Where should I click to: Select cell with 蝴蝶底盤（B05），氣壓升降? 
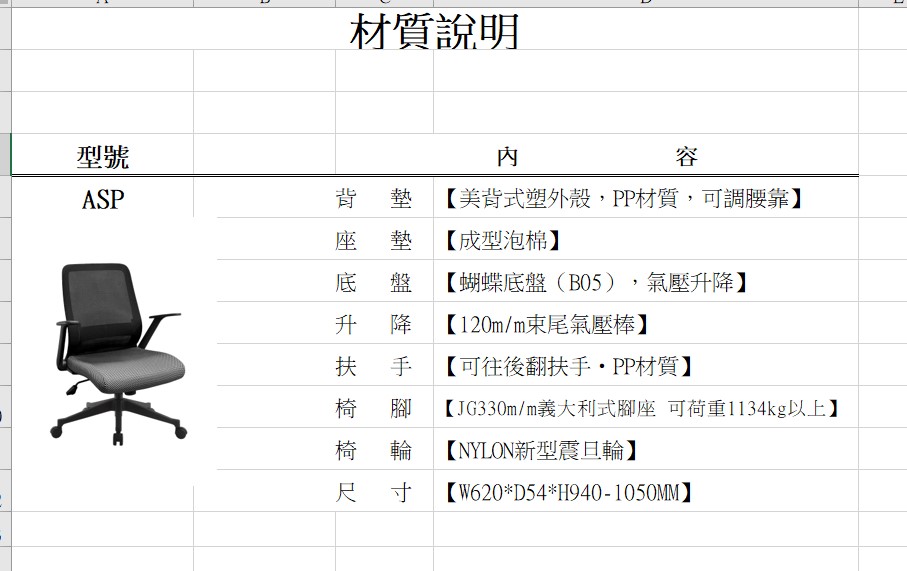tap(646, 281)
